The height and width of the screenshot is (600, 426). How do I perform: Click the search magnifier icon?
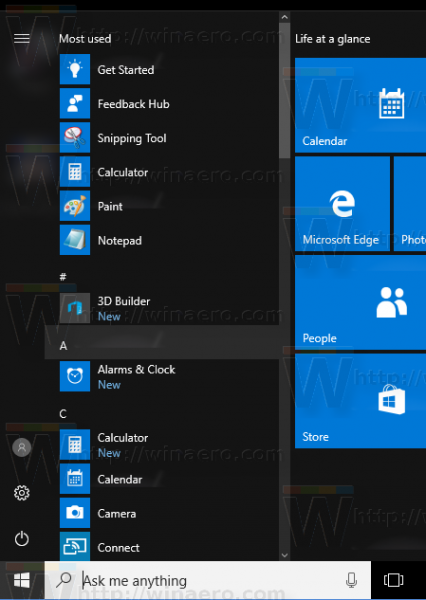pos(64,580)
